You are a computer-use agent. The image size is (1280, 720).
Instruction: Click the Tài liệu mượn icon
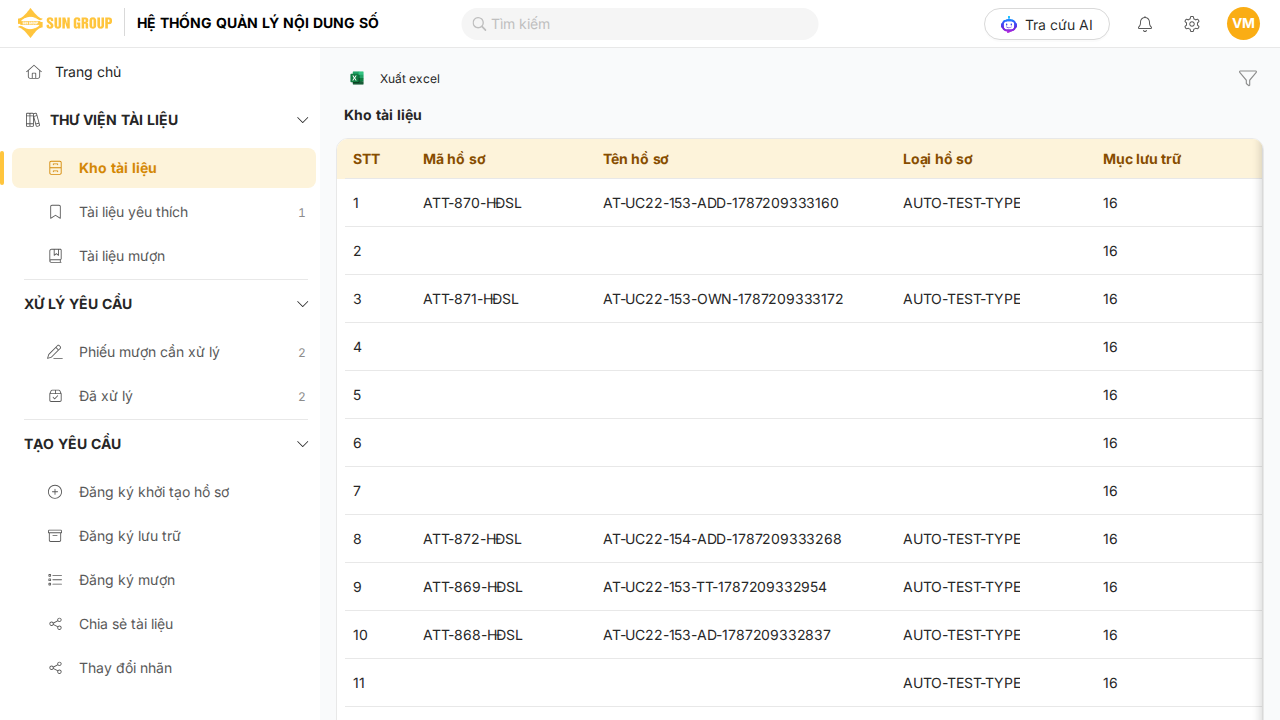pos(56,256)
